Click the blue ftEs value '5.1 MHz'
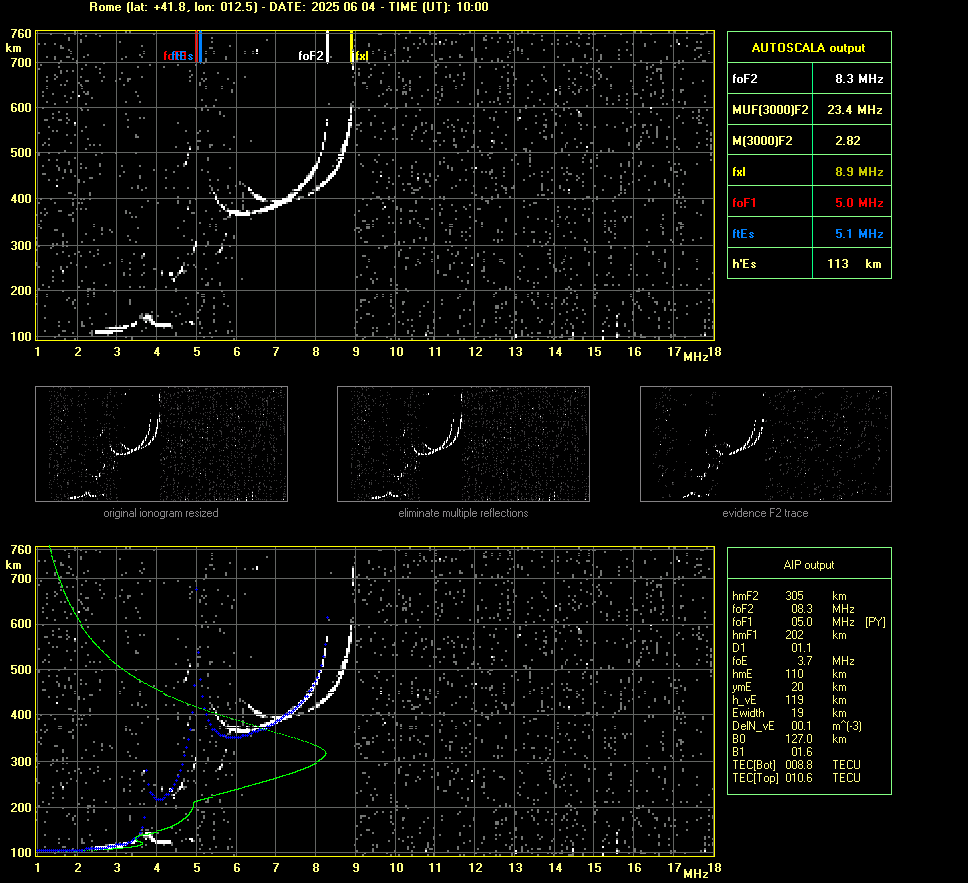The image size is (968, 883). click(x=859, y=233)
